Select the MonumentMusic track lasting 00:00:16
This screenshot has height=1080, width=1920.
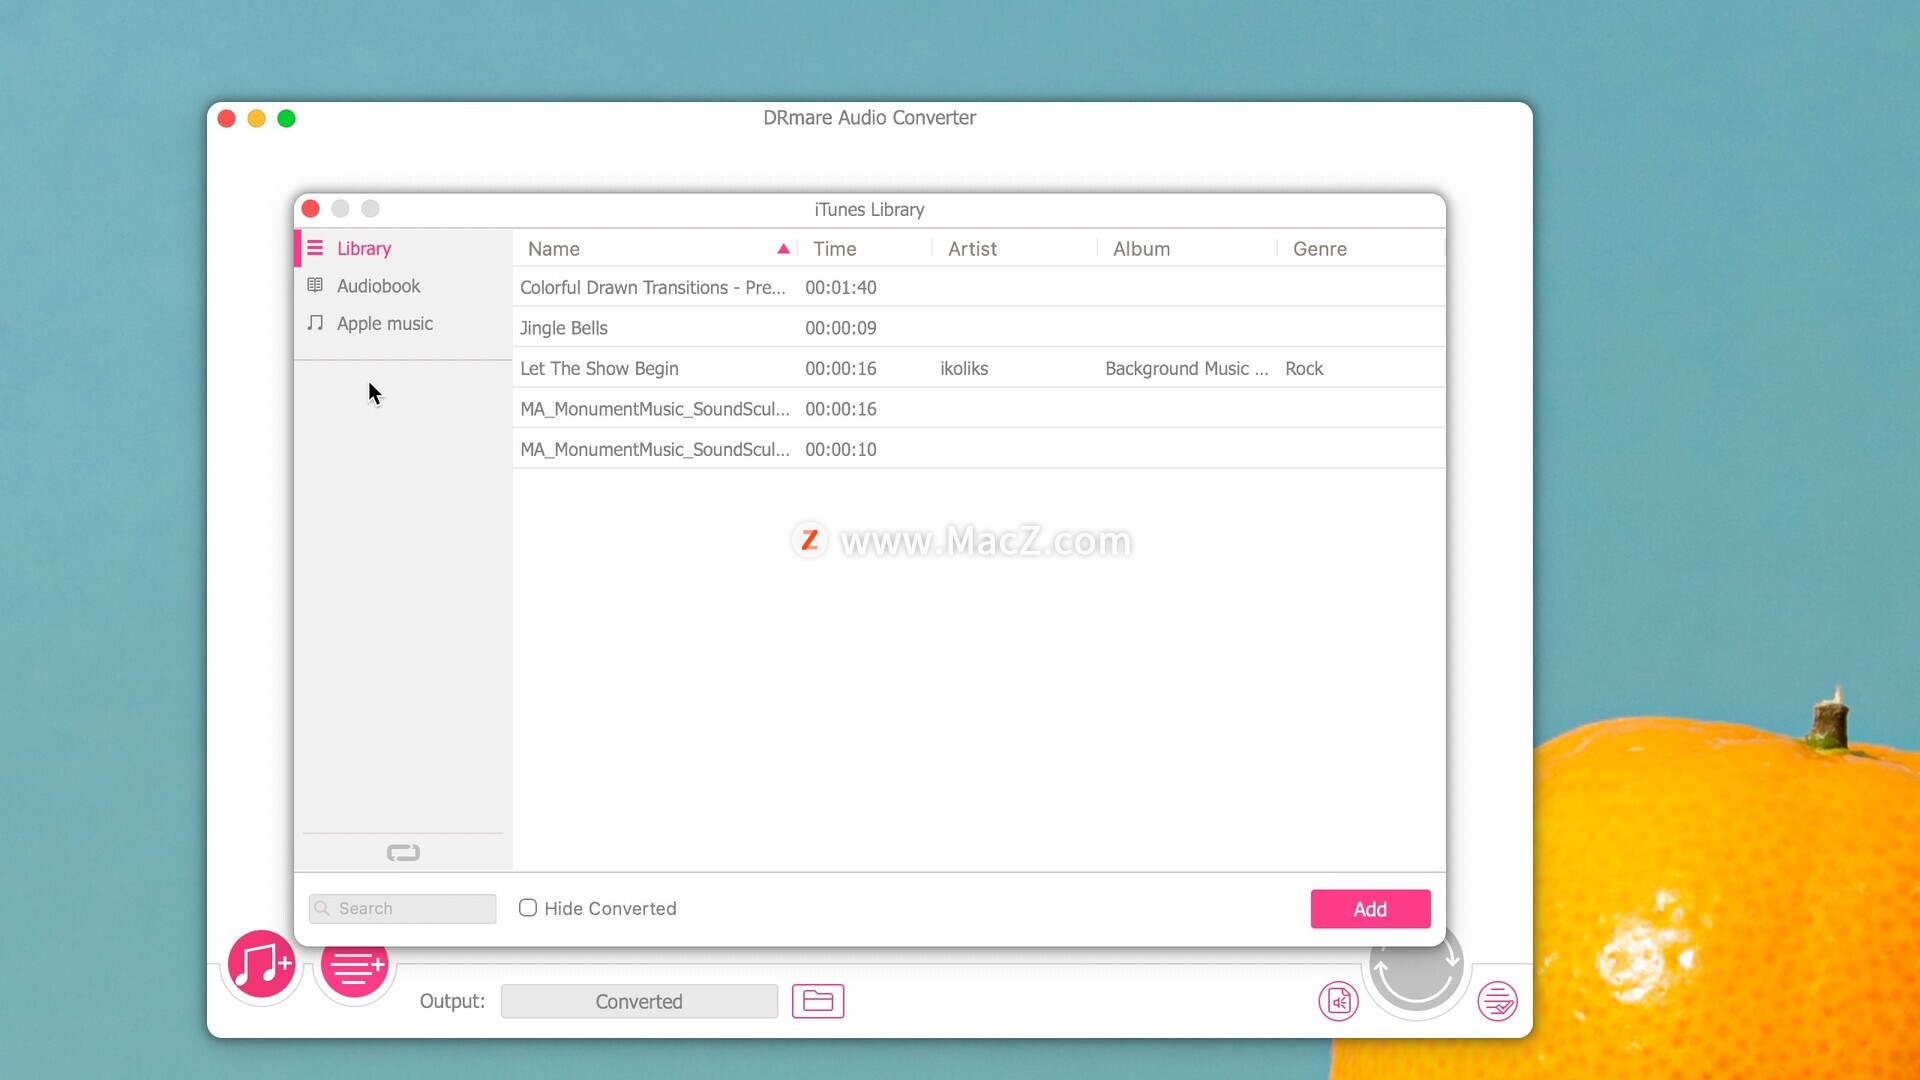point(979,409)
